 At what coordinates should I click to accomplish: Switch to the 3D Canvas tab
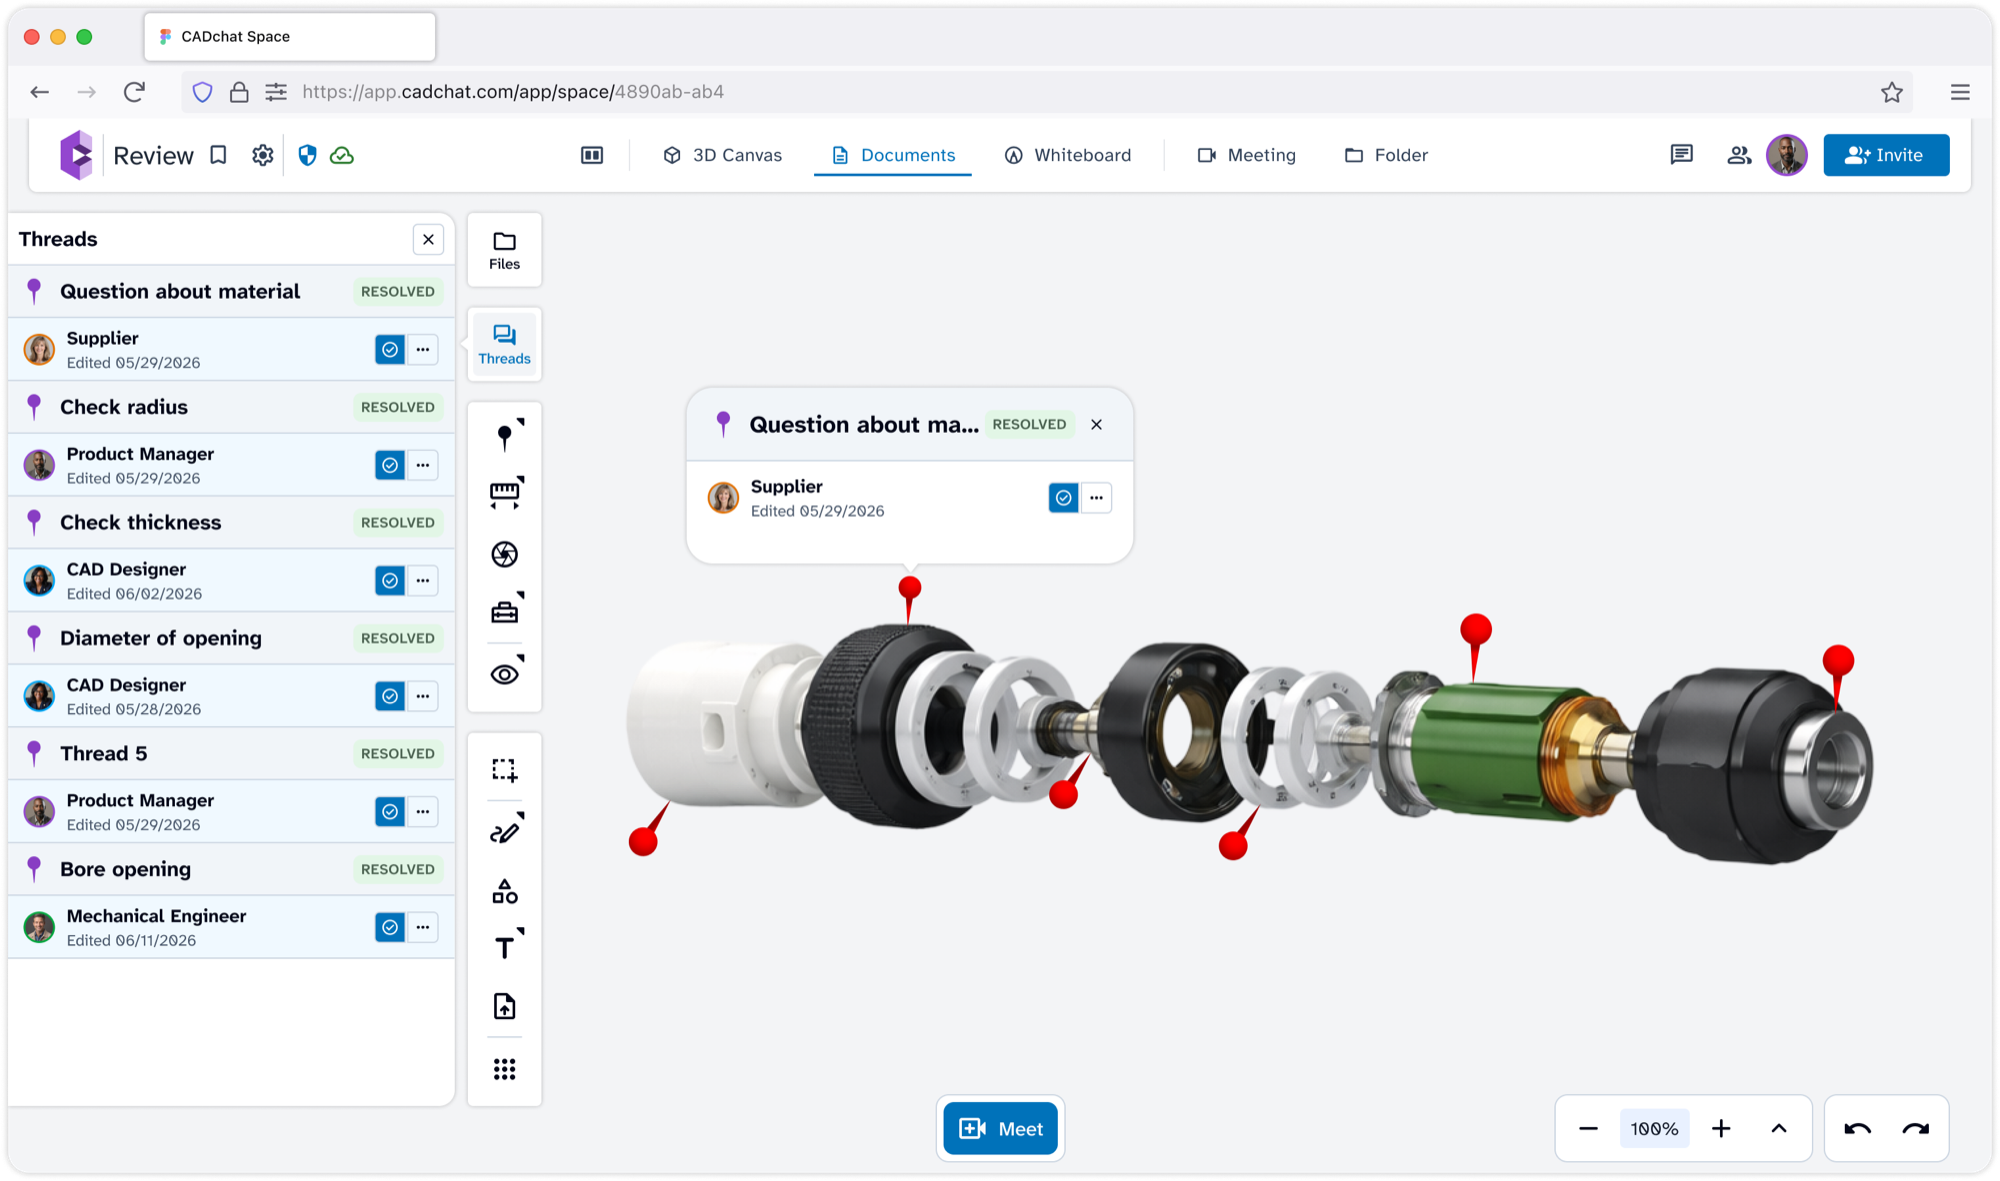pos(722,155)
